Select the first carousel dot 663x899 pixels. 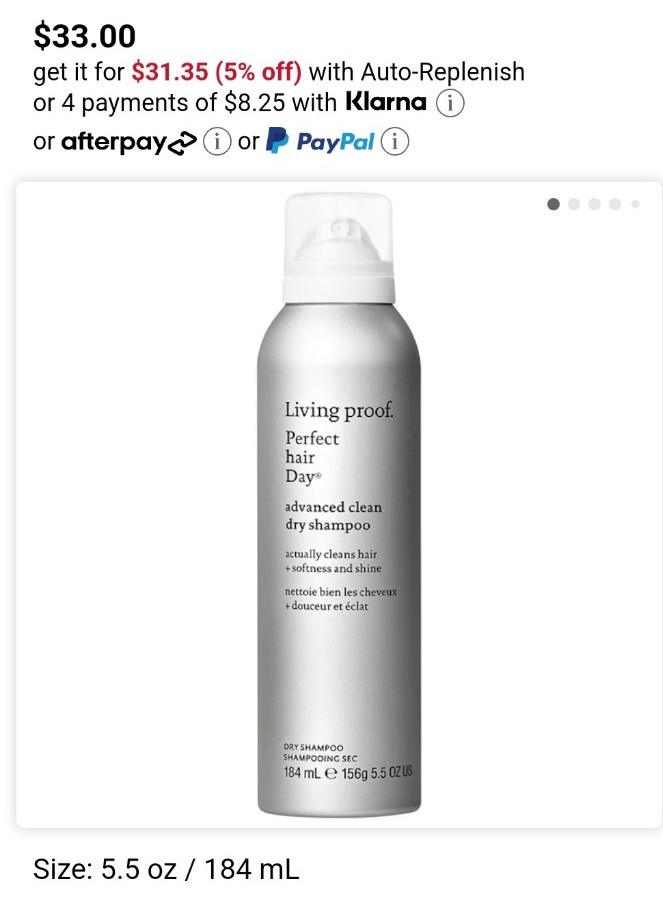tap(553, 204)
